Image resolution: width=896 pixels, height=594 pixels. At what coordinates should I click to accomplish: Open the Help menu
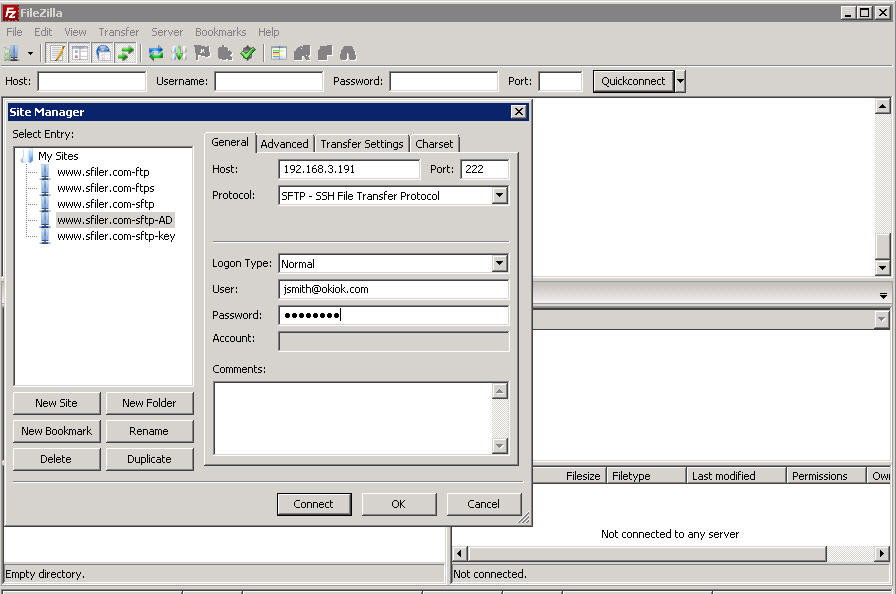coord(269,32)
